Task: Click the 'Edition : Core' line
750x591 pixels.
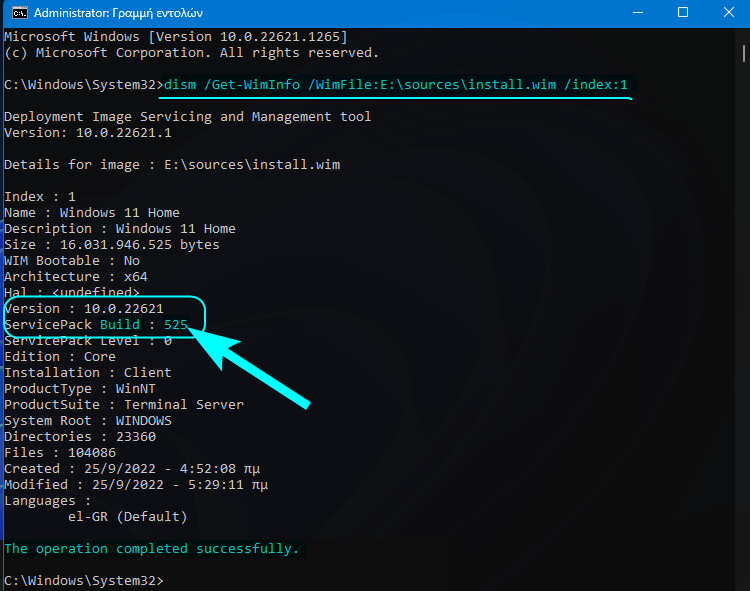Action: 60,357
